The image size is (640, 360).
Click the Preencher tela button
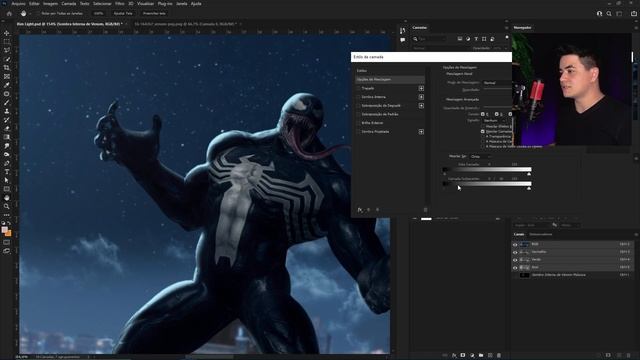tap(154, 13)
